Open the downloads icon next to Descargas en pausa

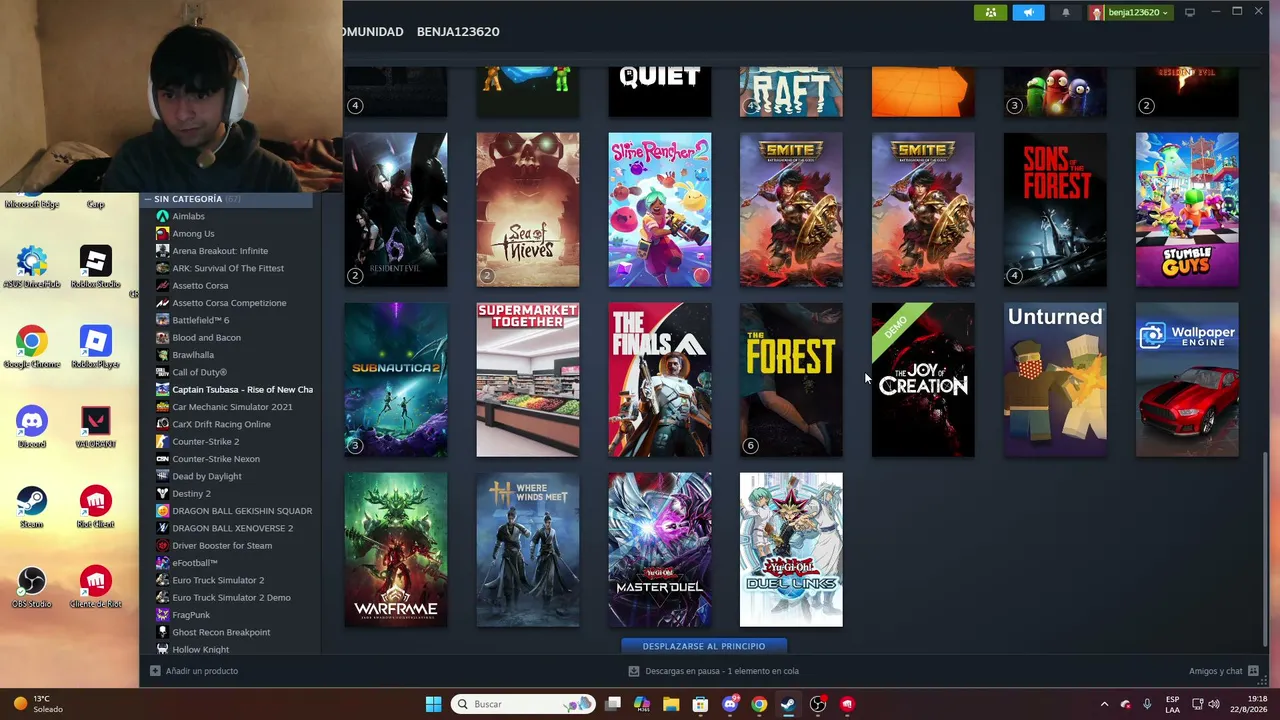click(633, 671)
